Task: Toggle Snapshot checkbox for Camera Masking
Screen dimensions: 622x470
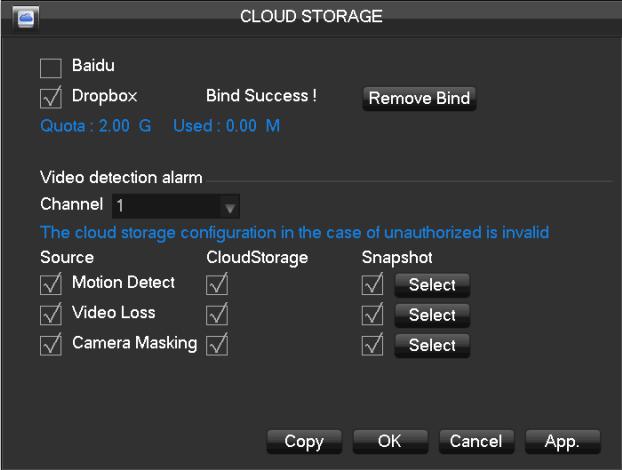Action: pyautogui.click(x=372, y=345)
